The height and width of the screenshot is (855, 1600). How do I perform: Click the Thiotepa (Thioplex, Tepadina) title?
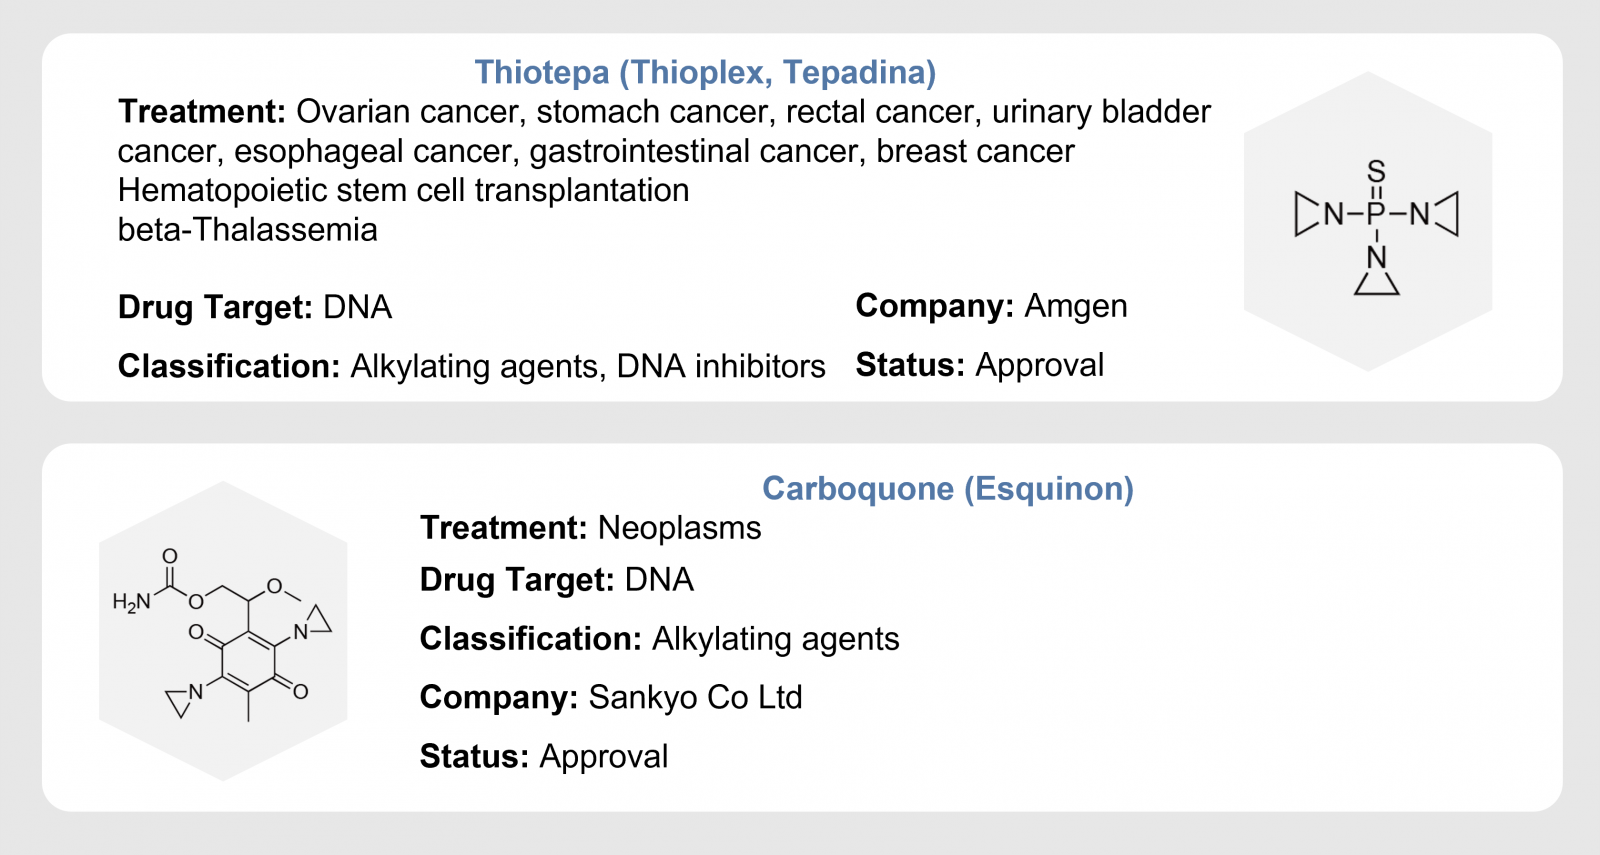[x=705, y=73]
